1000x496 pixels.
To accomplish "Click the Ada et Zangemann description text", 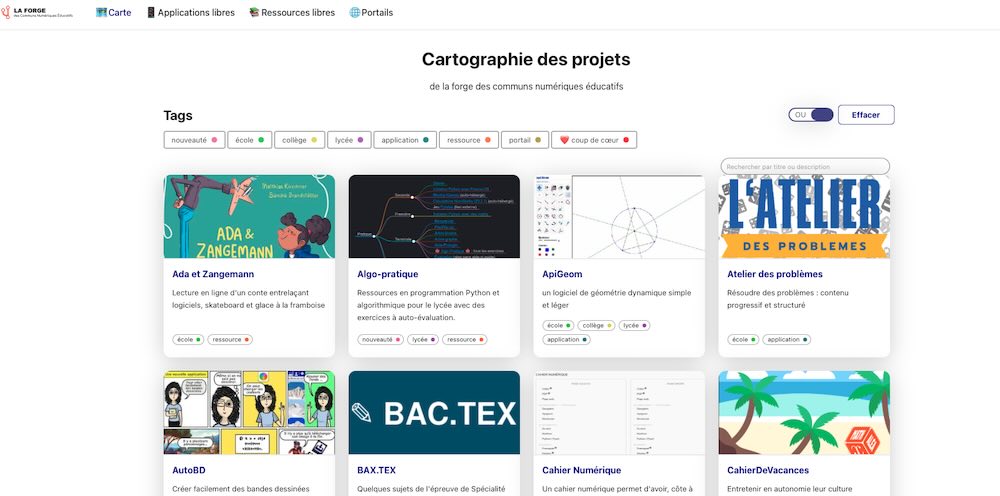I will [249, 299].
